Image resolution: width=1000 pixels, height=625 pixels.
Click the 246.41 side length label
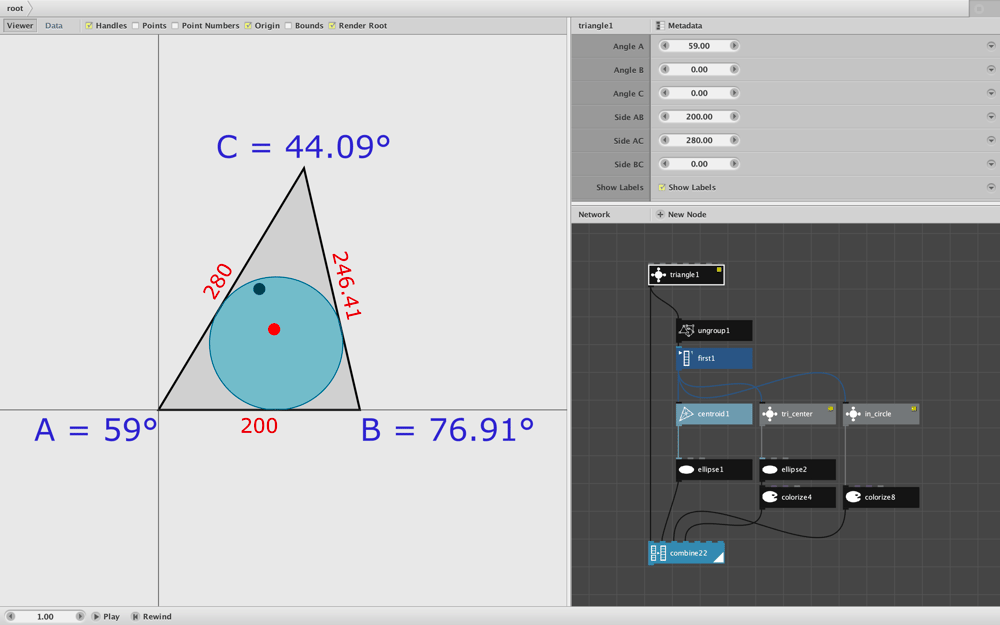[346, 285]
